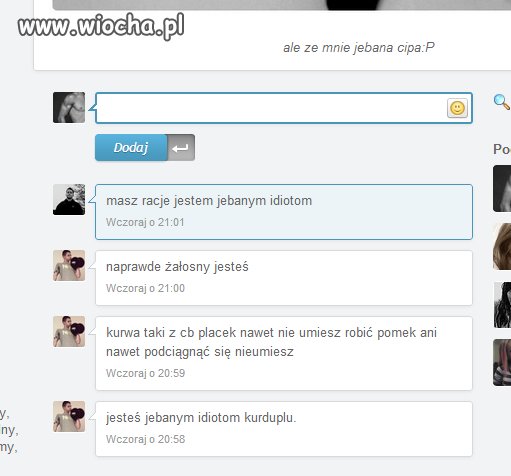
Task: Open sidebar thumbnail with long black hair
Action: [x=502, y=305]
